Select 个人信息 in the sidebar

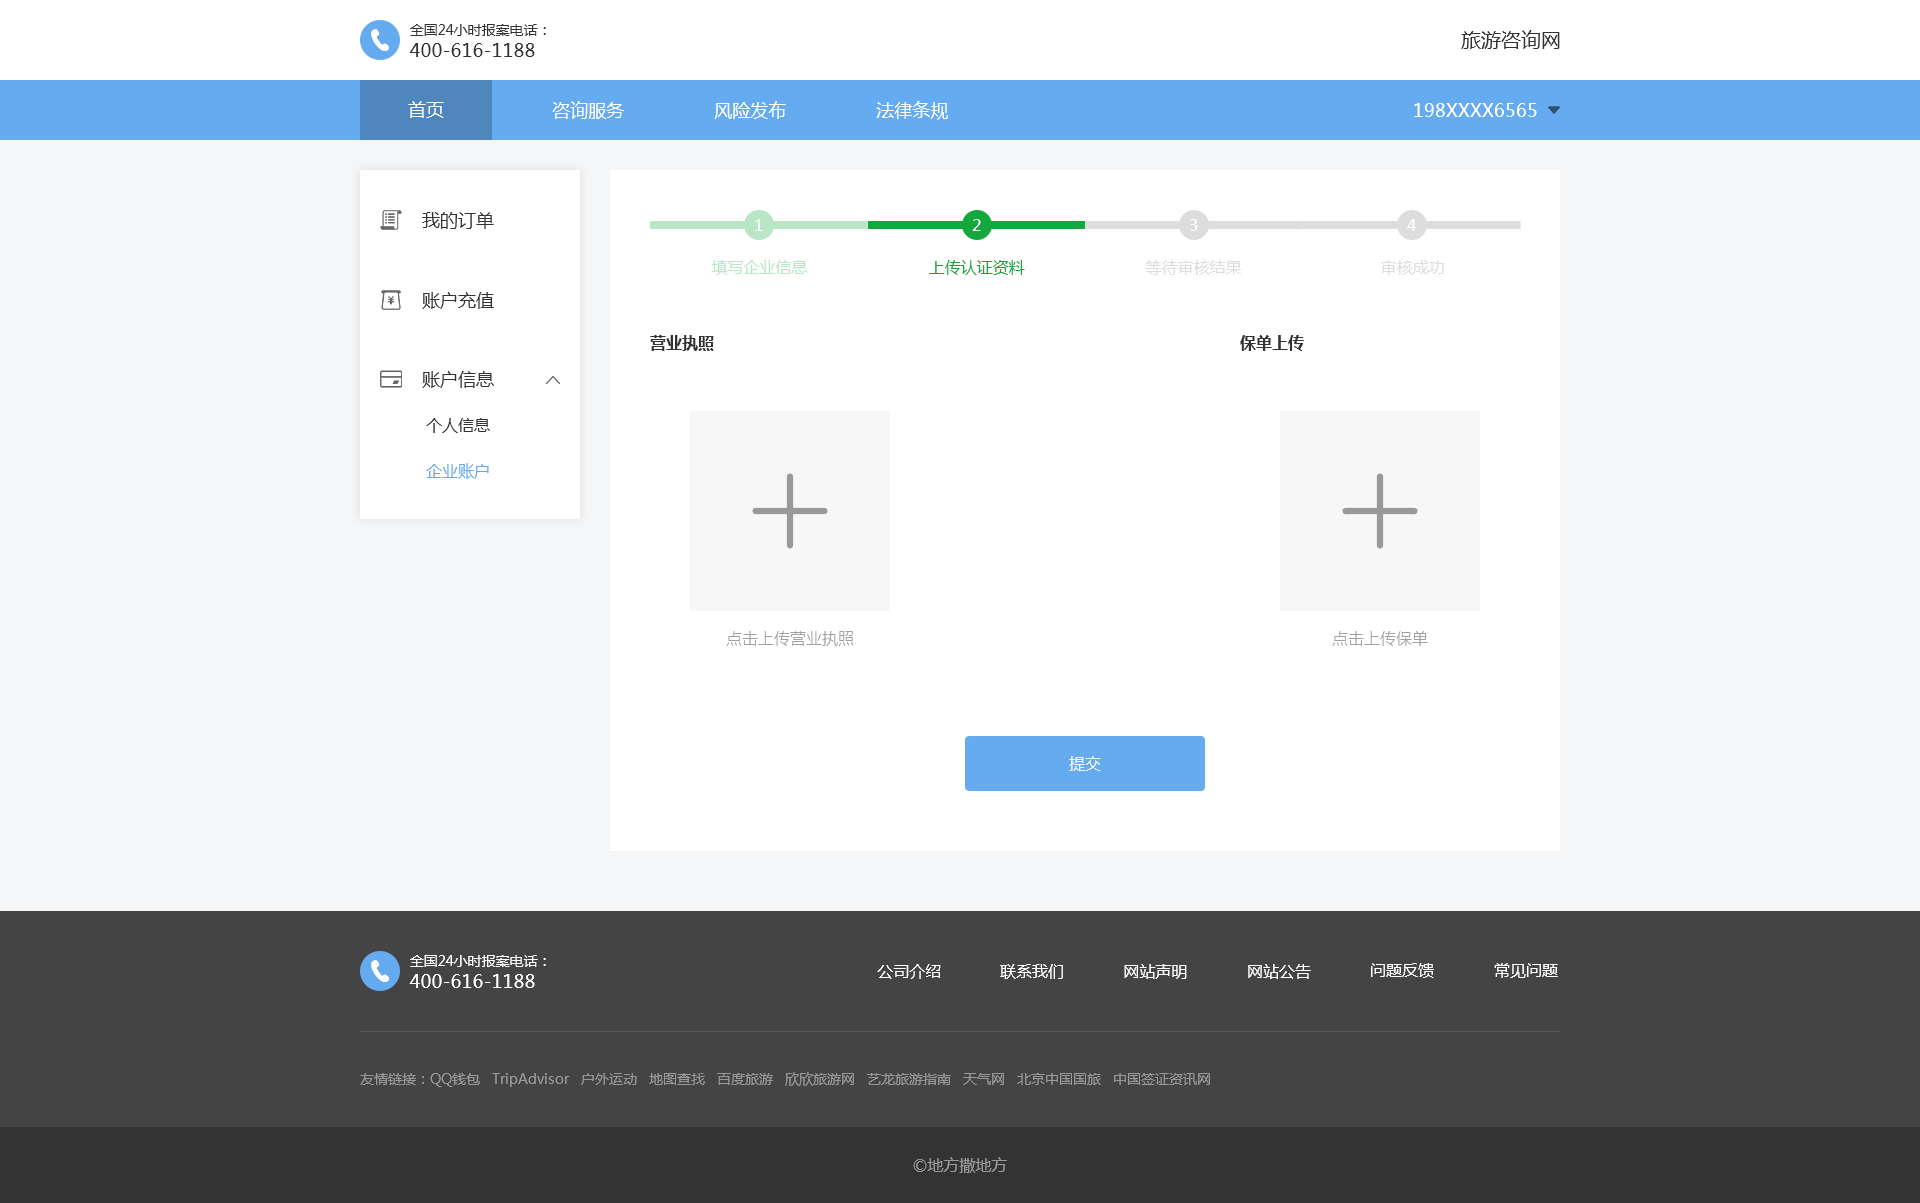point(458,425)
